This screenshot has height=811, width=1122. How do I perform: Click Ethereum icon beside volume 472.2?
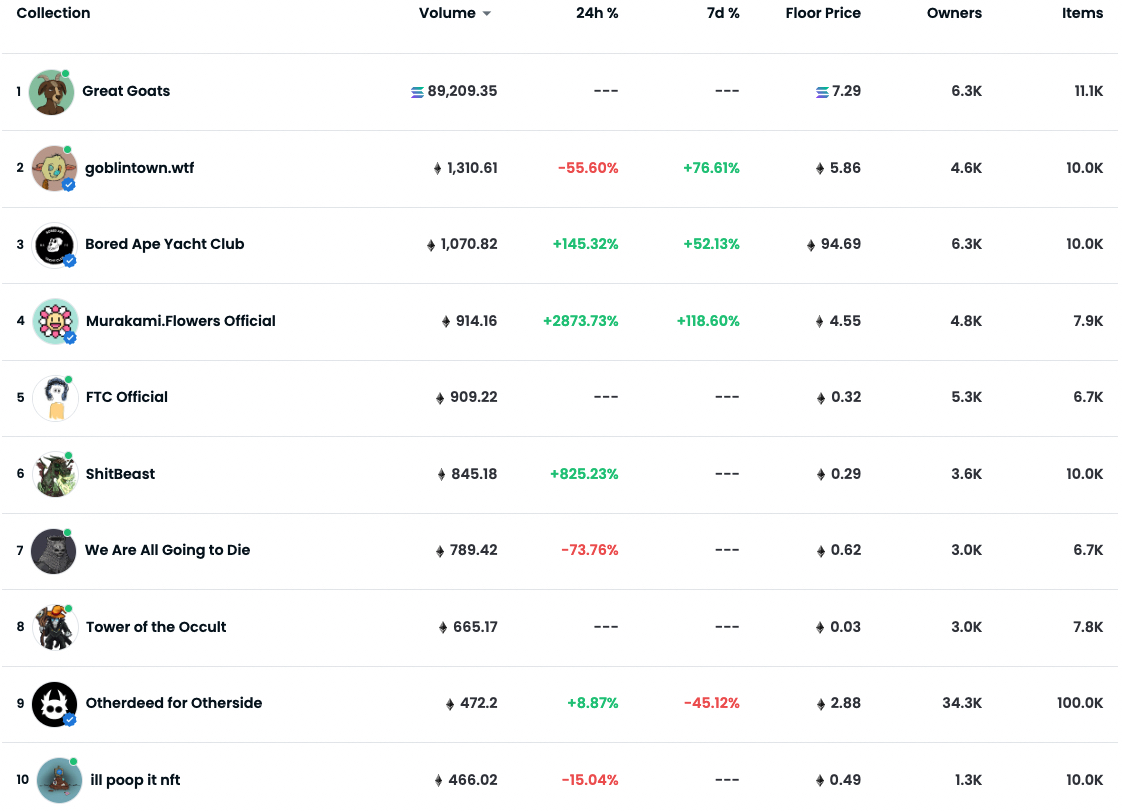[450, 704]
